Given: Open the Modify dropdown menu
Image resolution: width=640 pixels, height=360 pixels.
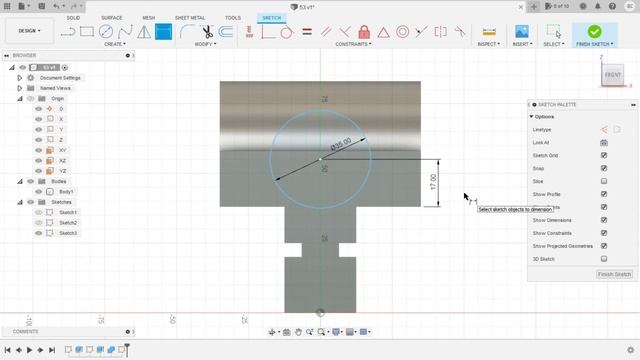Looking at the screenshot, I should pyautogui.click(x=205, y=44).
